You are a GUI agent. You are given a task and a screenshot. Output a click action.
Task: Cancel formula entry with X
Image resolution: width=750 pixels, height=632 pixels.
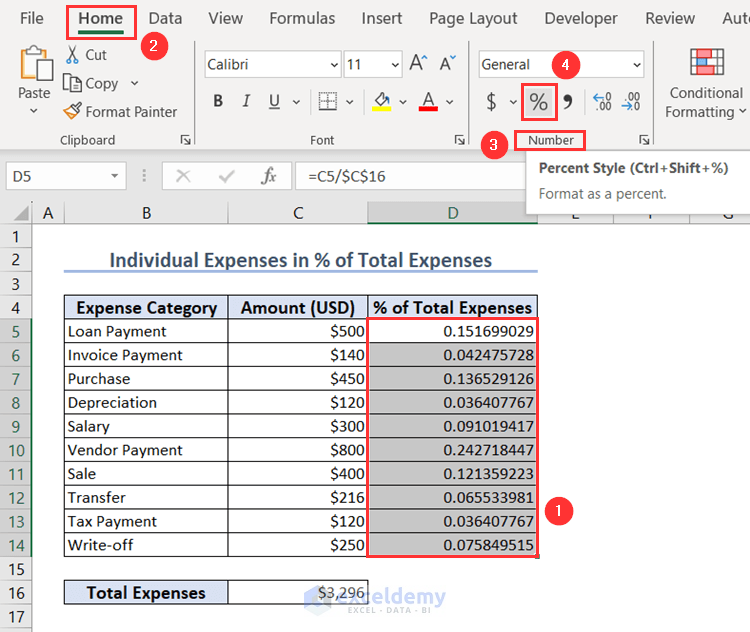(183, 176)
